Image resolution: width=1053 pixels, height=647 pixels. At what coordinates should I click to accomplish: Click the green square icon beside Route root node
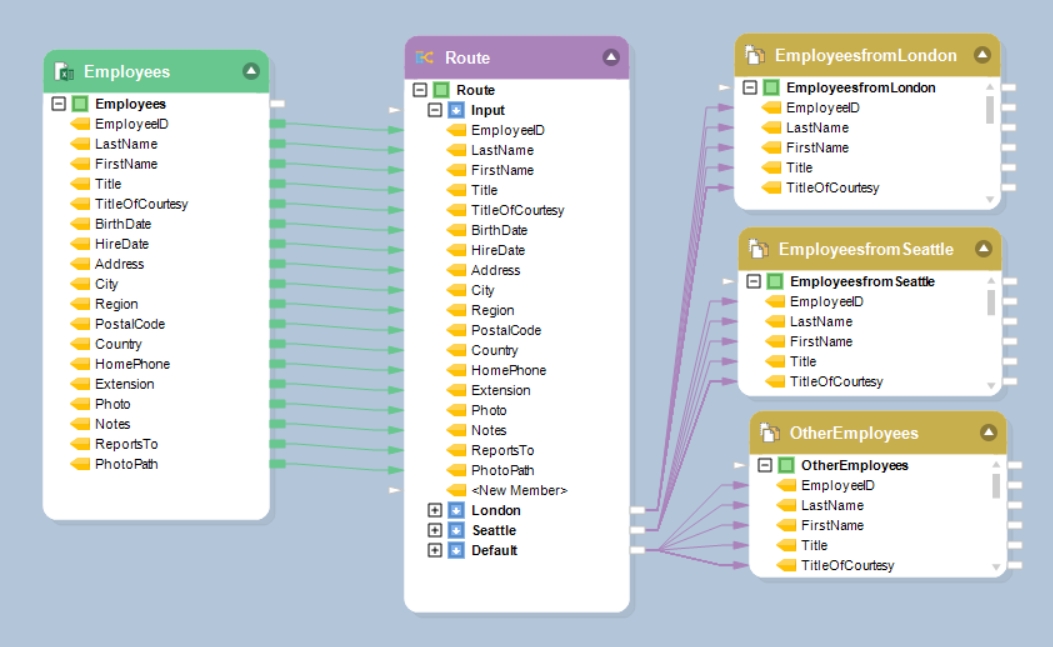tap(441, 89)
